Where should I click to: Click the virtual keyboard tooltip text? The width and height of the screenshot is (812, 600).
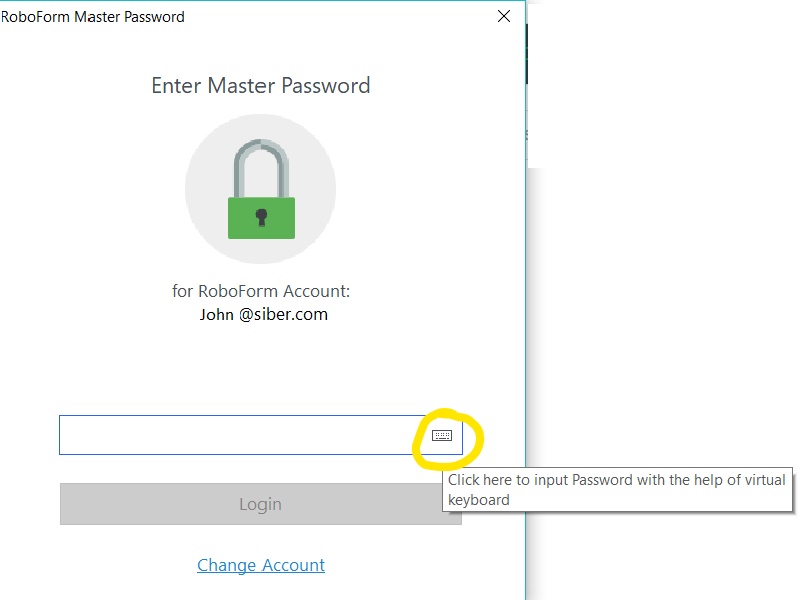616,490
